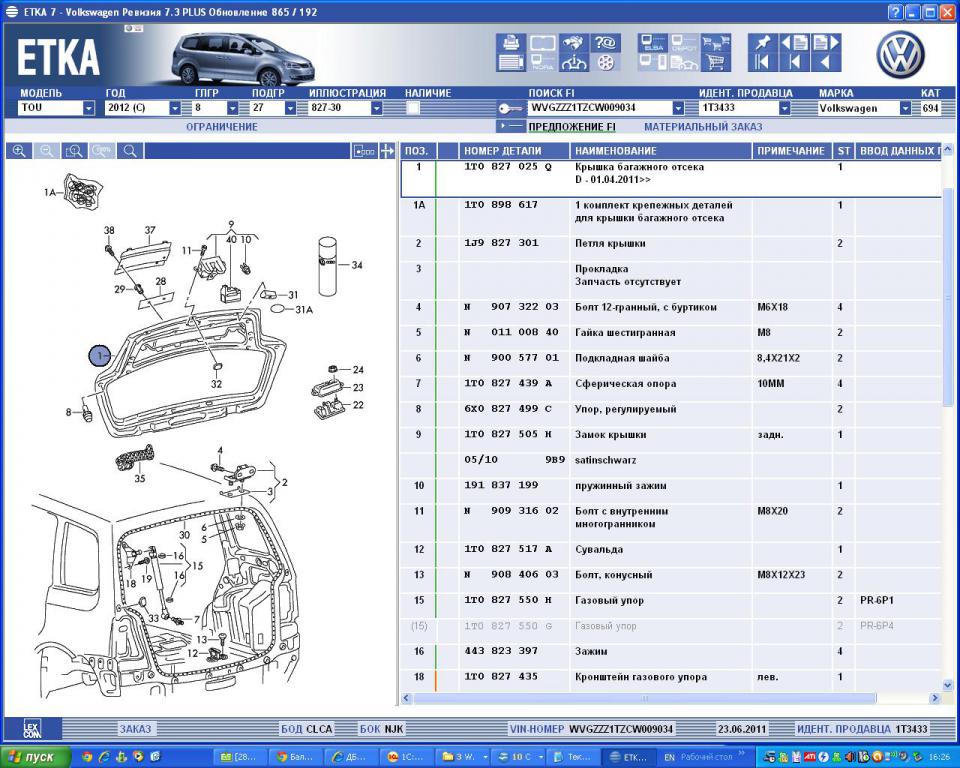Open the help question mark button in title bar

coord(895,12)
